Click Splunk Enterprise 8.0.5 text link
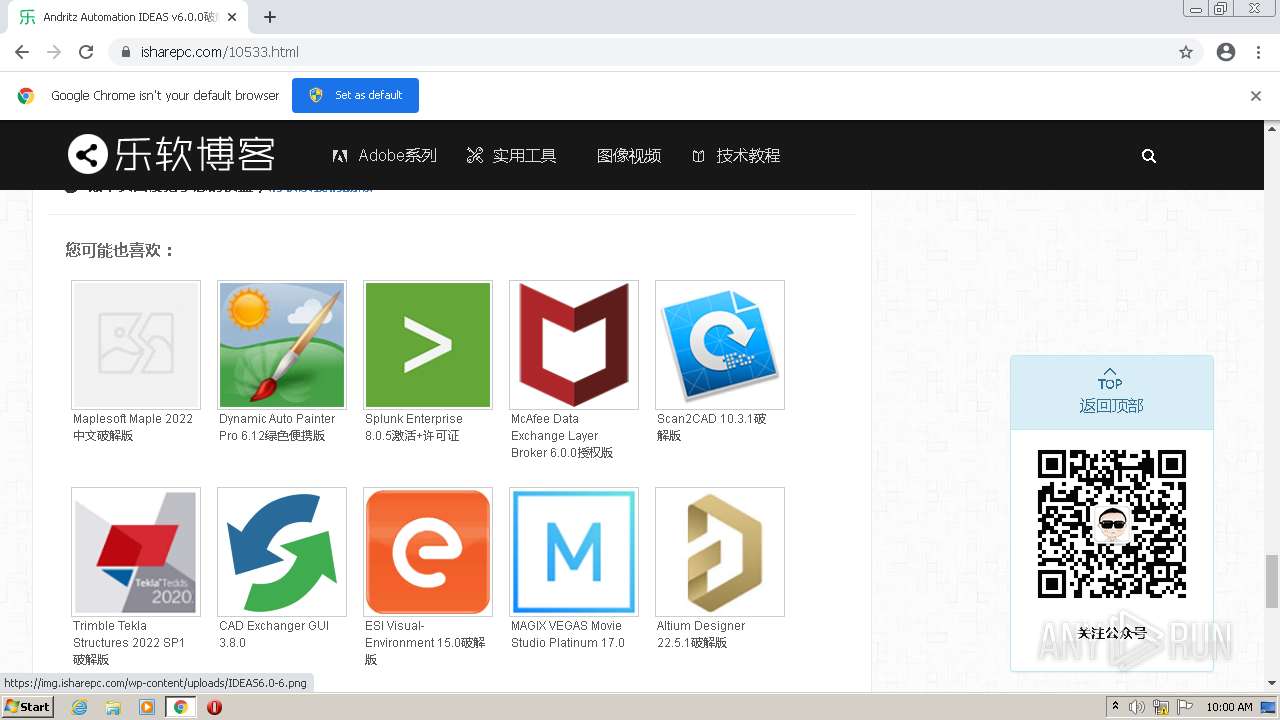 pyautogui.click(x=414, y=427)
